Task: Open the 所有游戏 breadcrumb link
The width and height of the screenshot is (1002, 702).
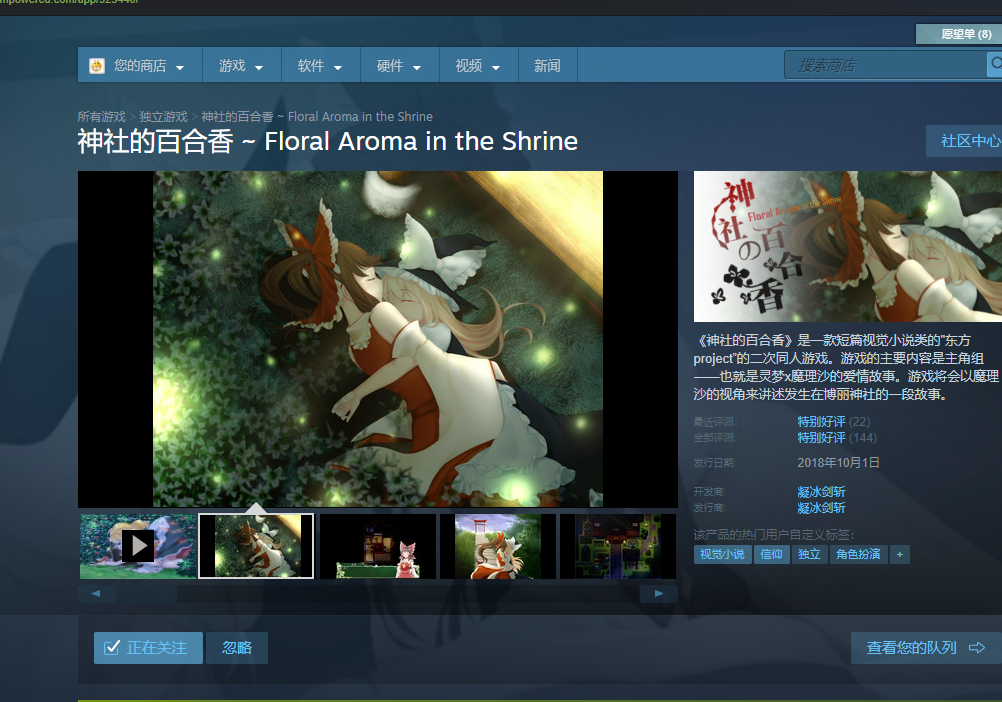Action: [102, 117]
